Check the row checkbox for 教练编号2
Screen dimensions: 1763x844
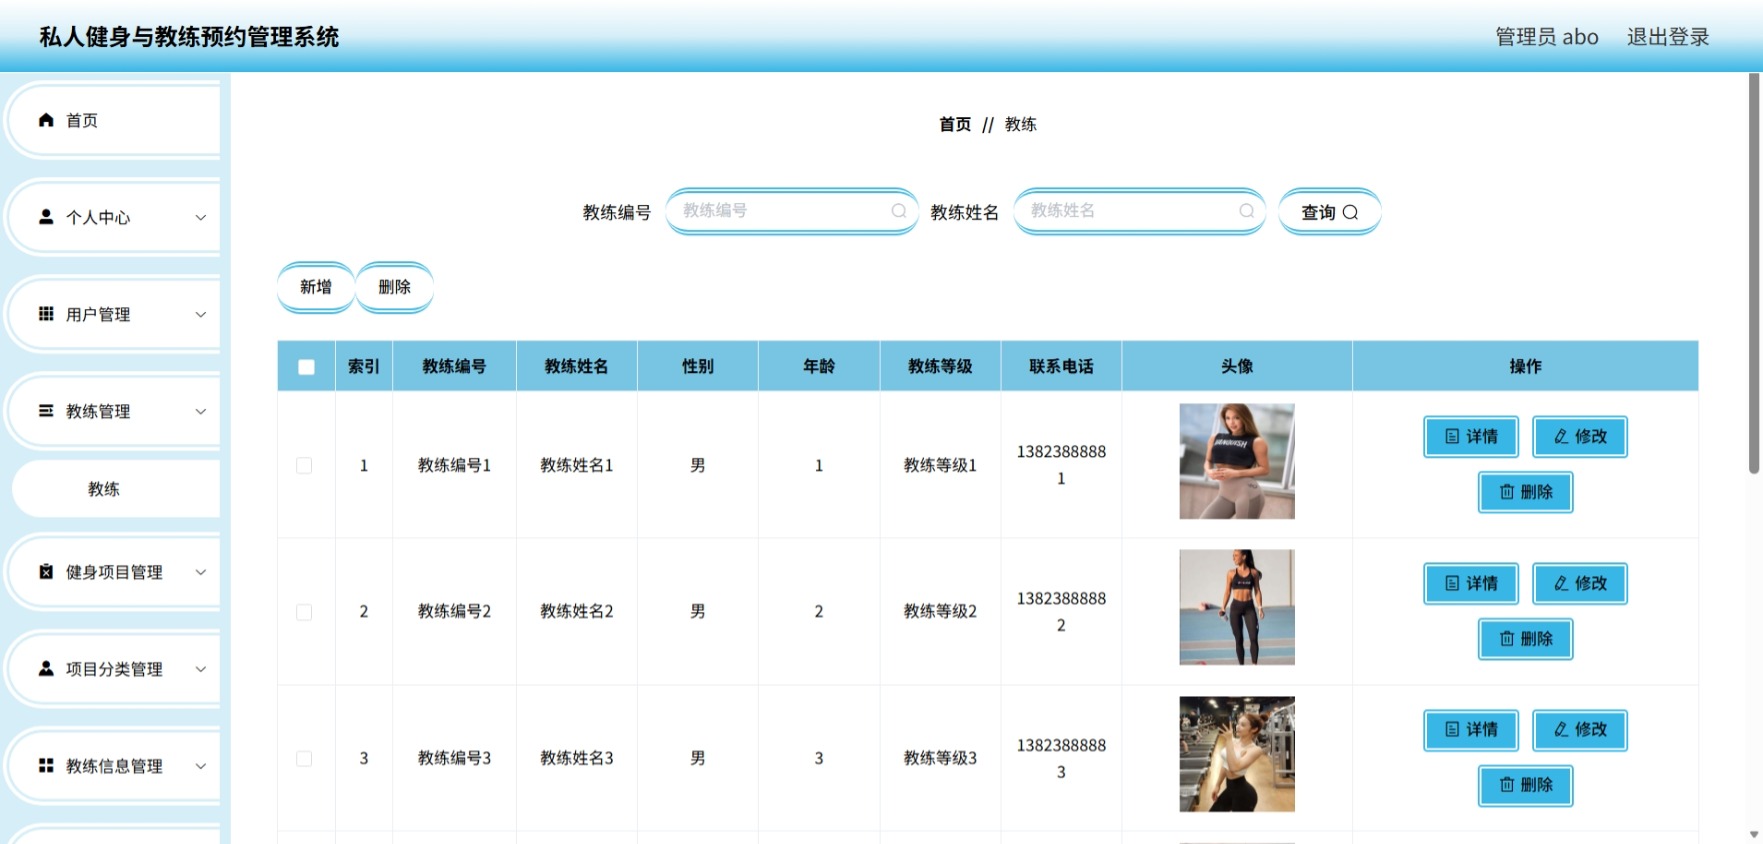(304, 612)
